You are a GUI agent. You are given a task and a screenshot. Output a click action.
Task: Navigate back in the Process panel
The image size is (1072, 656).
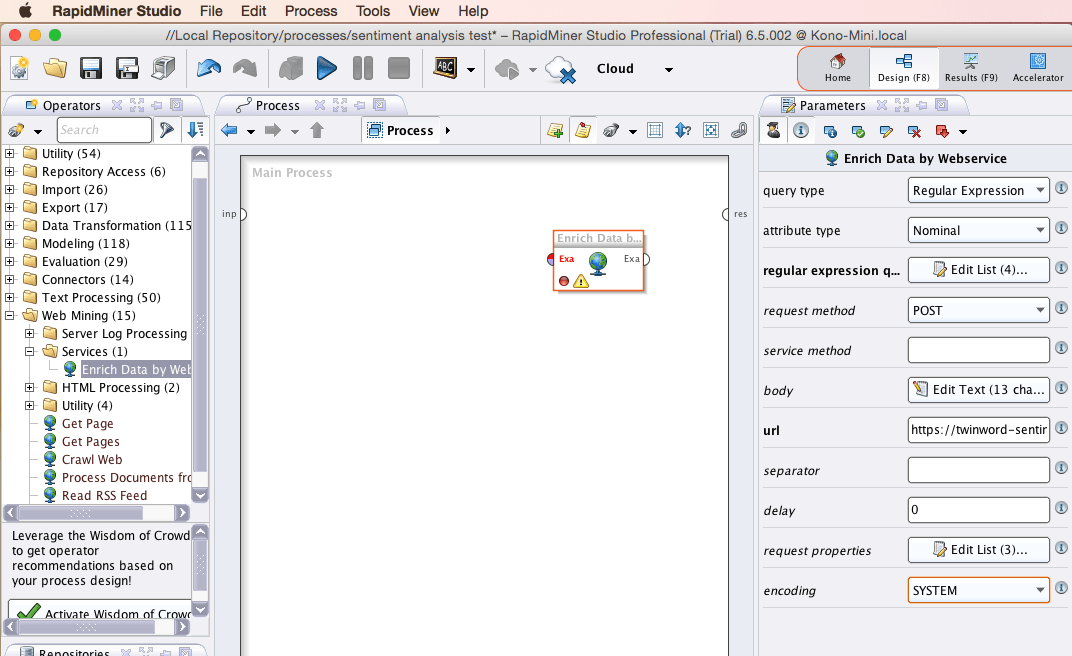[x=229, y=130]
